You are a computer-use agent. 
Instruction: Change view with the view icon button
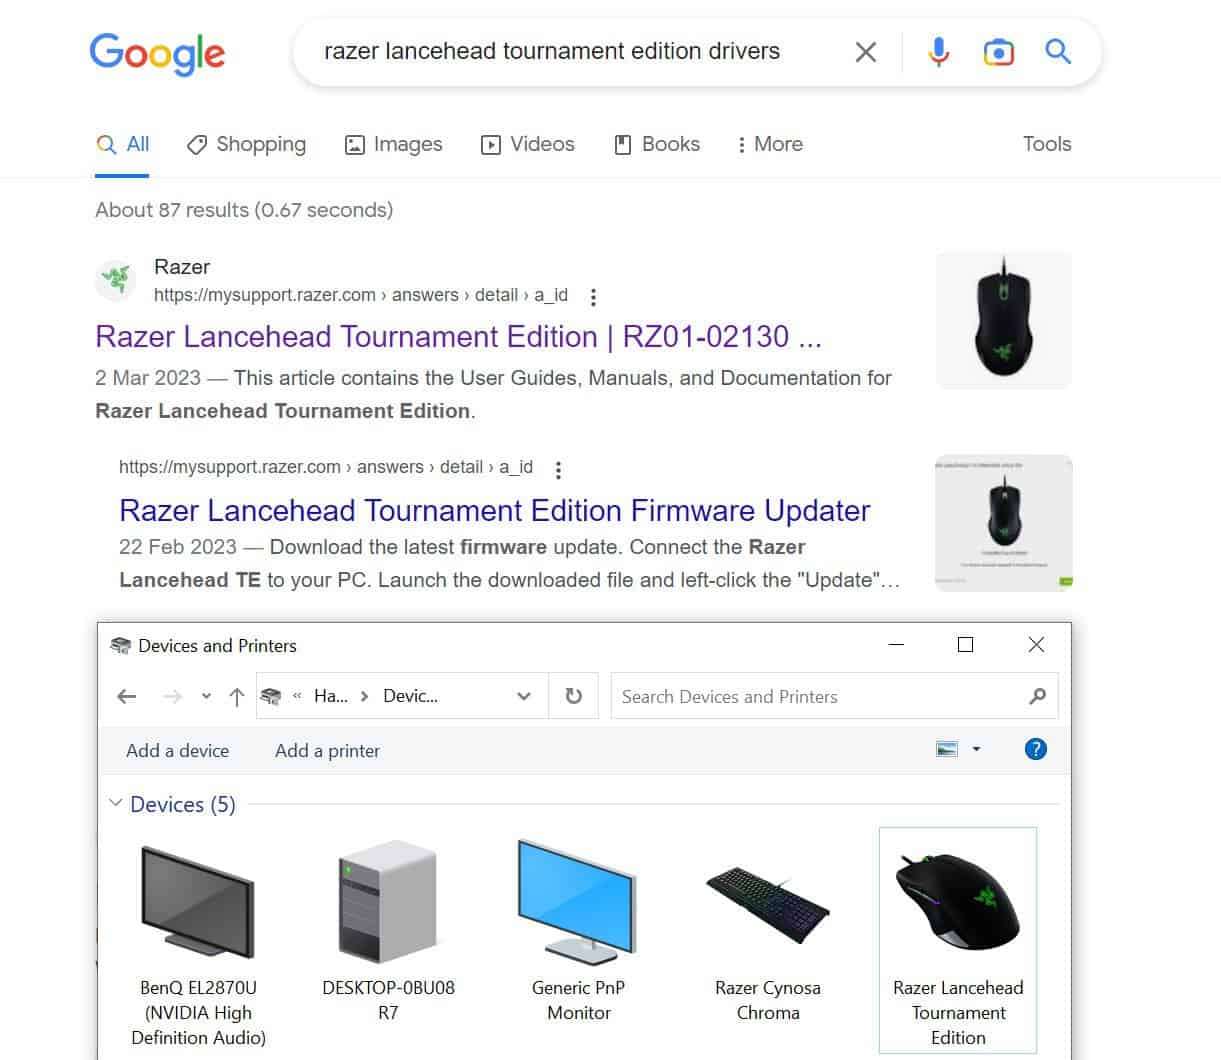click(947, 749)
